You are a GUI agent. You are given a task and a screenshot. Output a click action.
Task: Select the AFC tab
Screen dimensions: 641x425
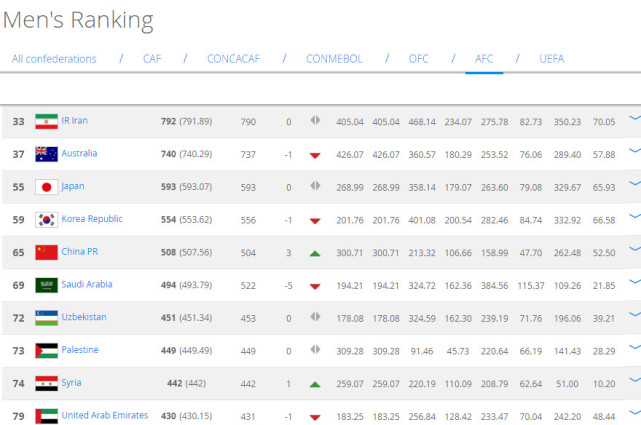tap(484, 59)
